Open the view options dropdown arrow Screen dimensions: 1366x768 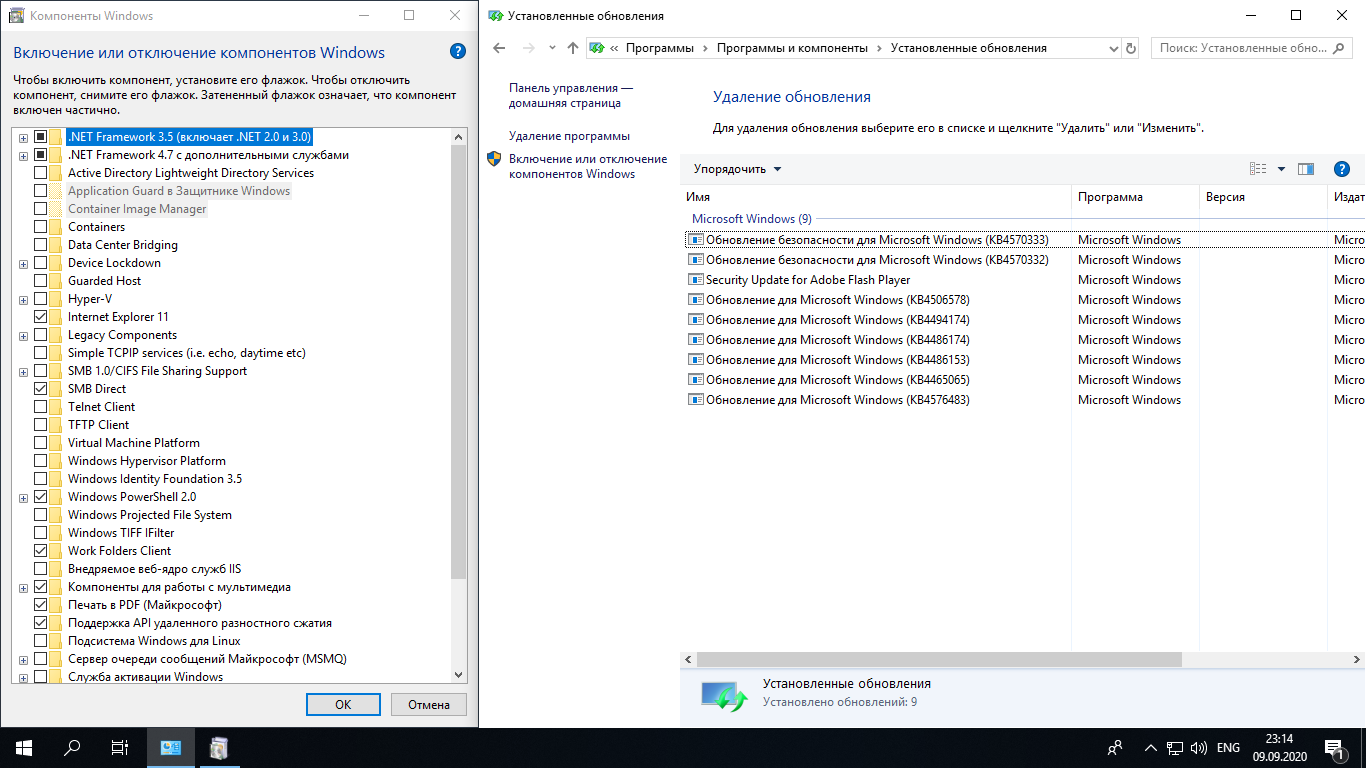pos(1281,169)
